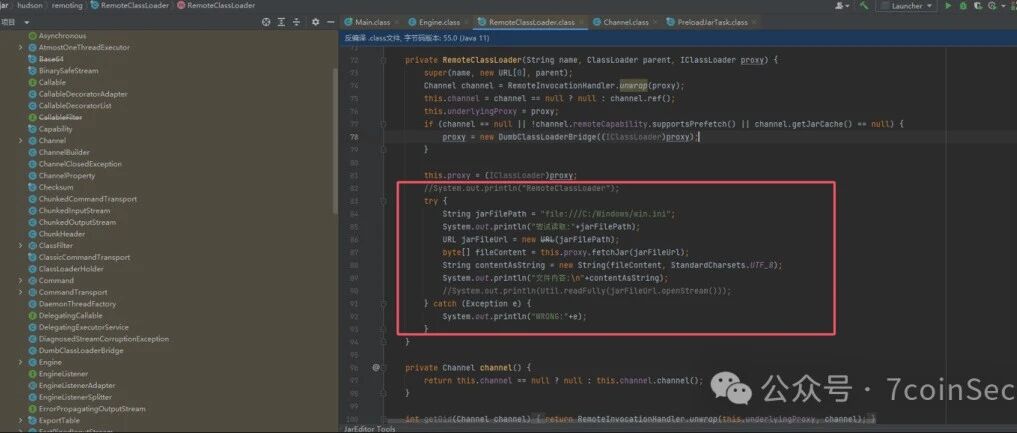
Task: Switch to the PreloadJarTask.class tab
Action: 707,22
